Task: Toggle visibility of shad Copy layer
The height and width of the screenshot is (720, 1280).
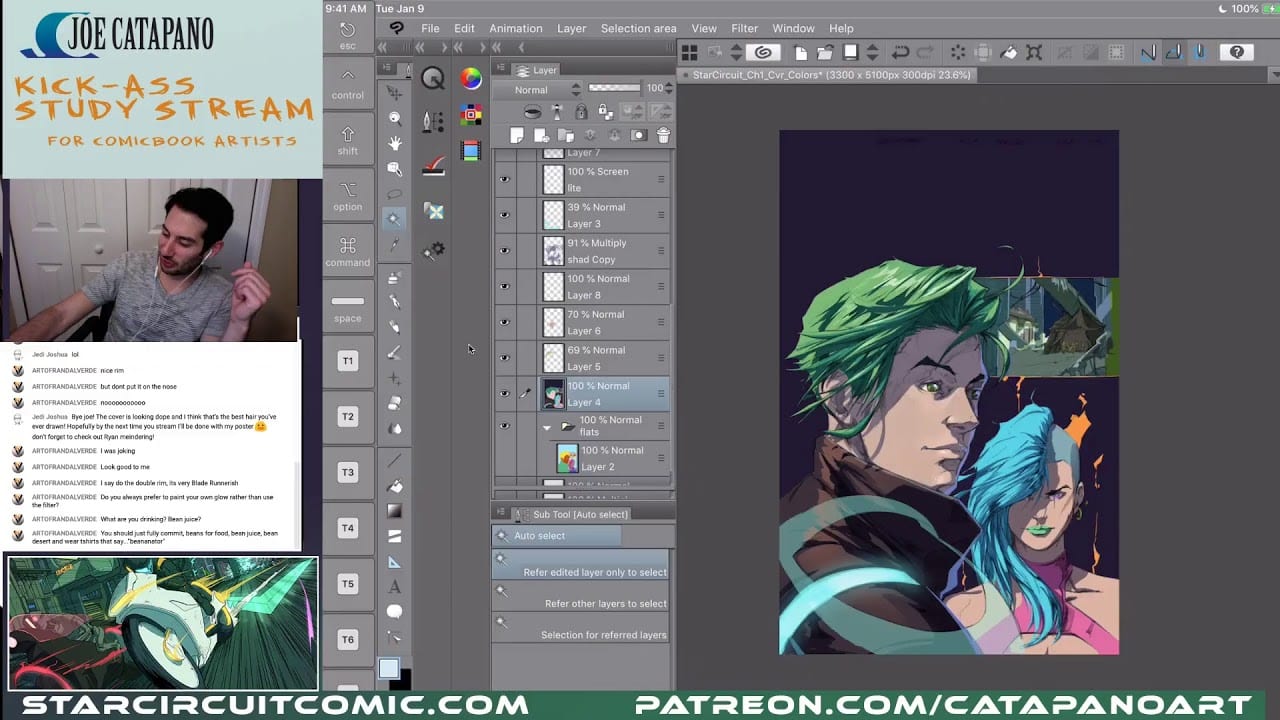Action: 504,251
